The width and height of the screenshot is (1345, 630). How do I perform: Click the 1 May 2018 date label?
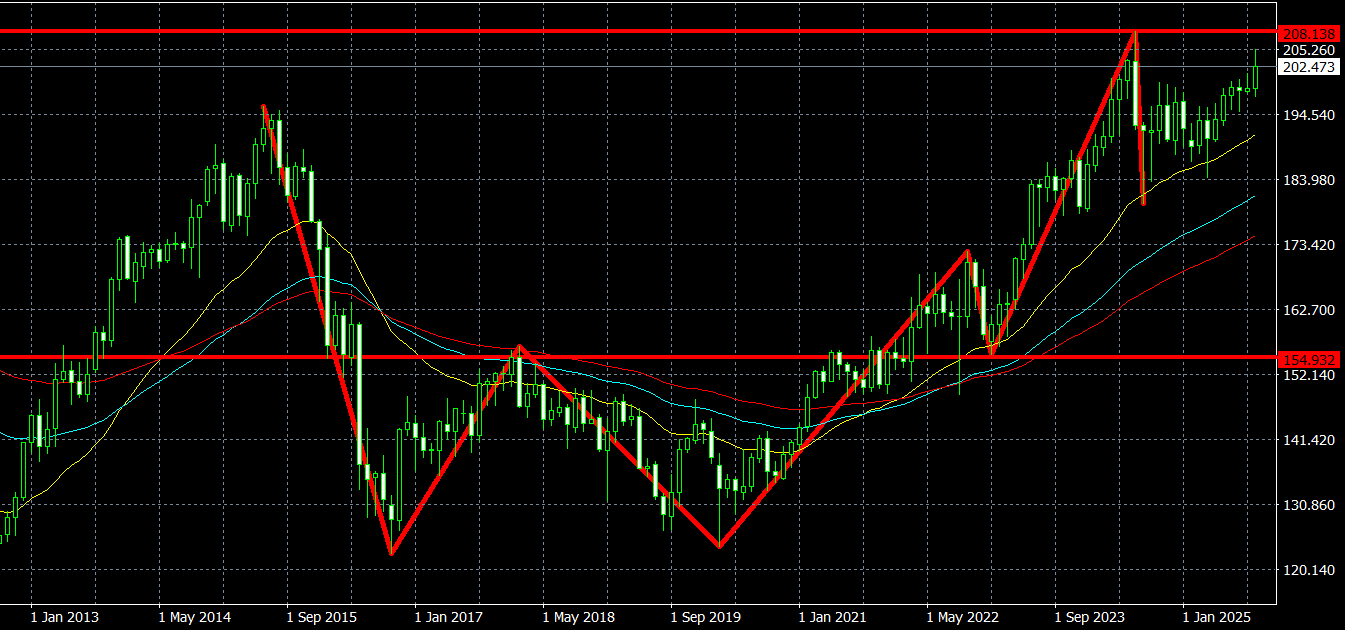(x=578, y=617)
